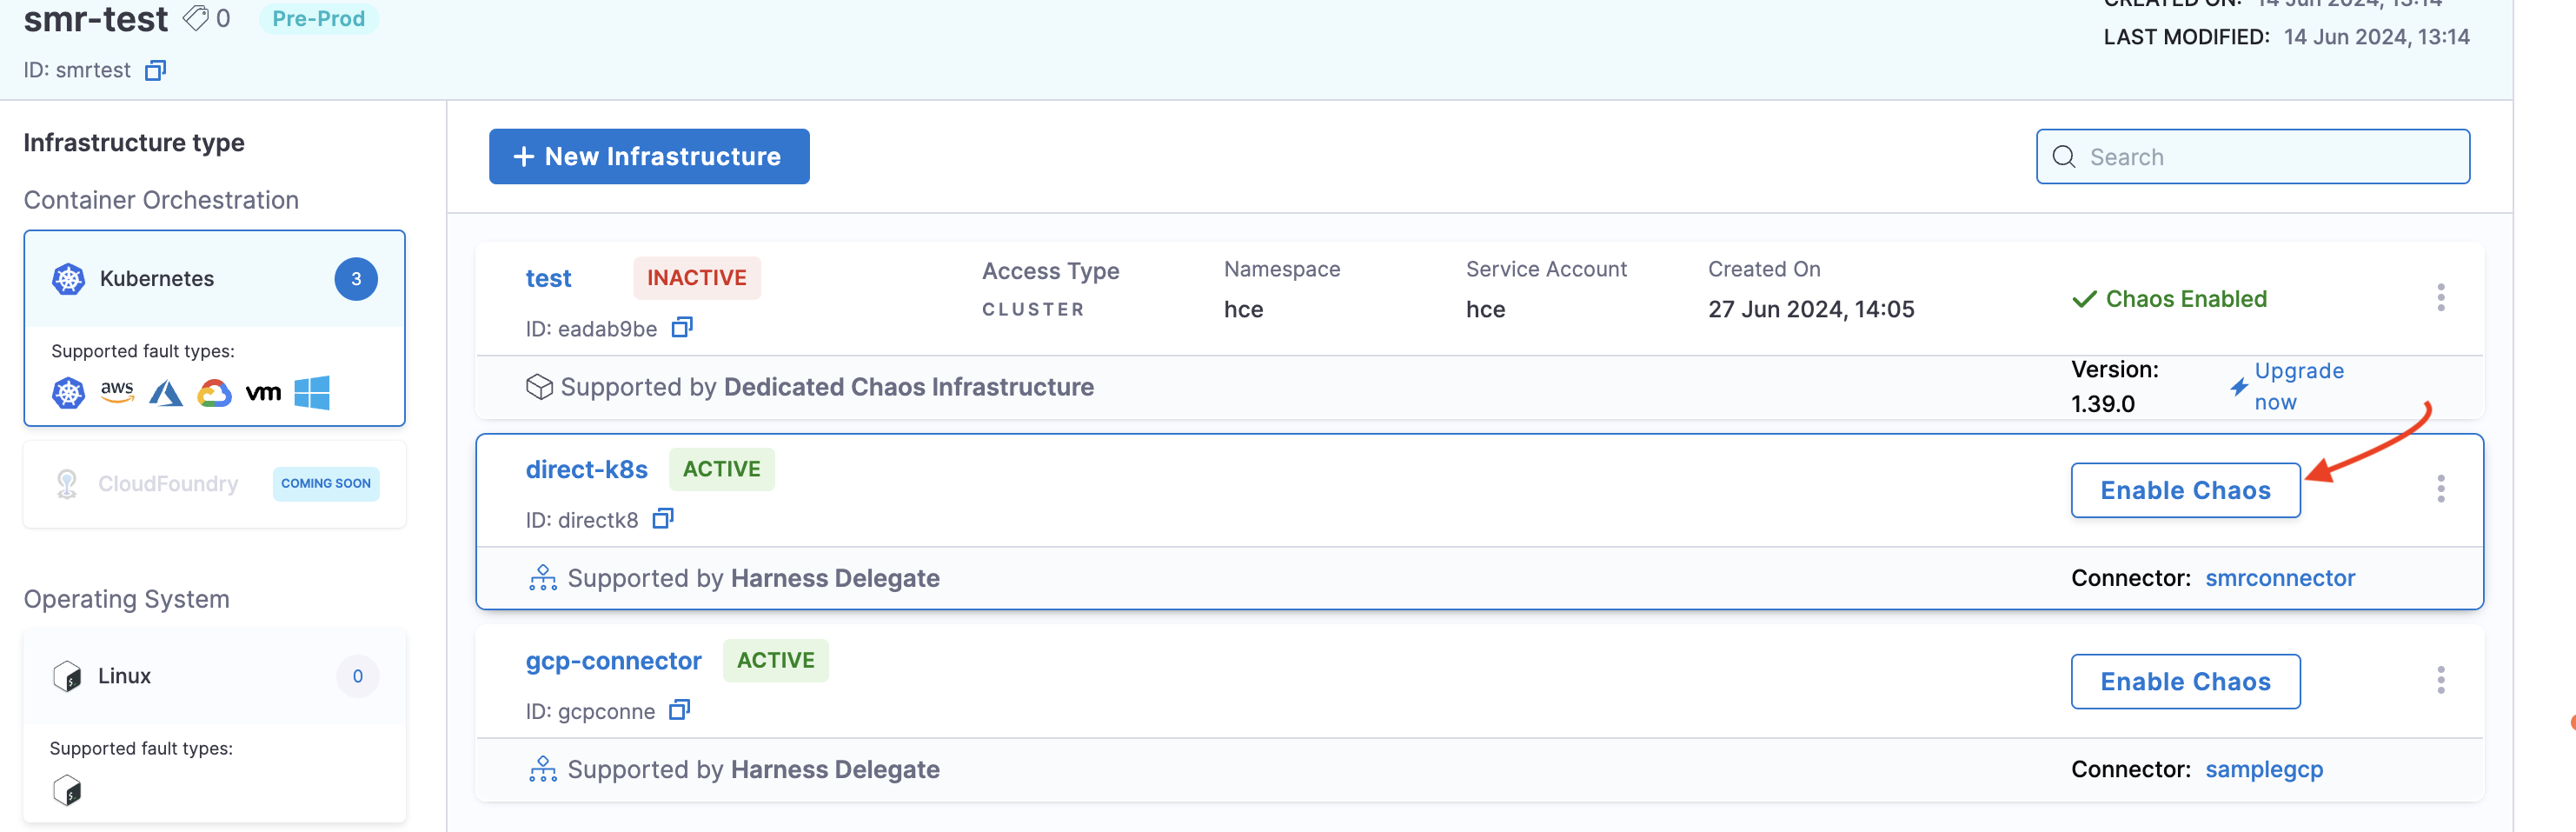Click the tag icon beside smr-test
Image resolution: width=2576 pixels, height=832 pixels.
point(196,18)
